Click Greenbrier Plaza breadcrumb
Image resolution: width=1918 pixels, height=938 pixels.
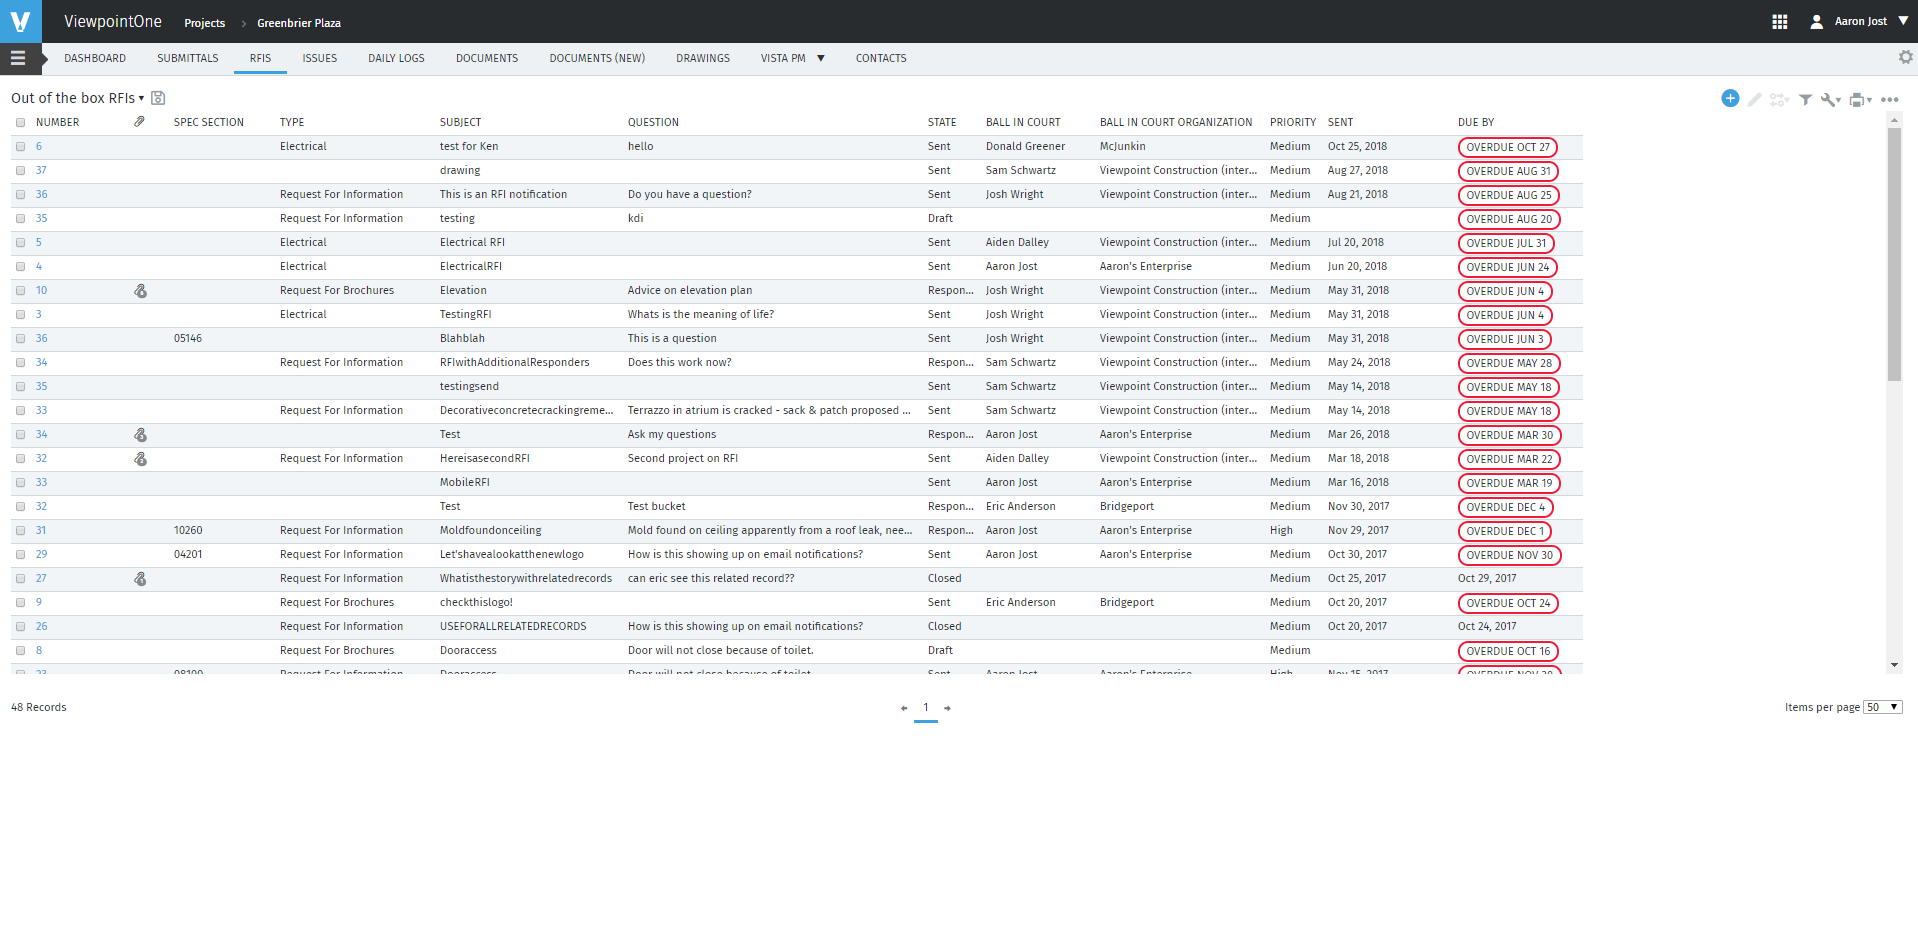tap(299, 23)
